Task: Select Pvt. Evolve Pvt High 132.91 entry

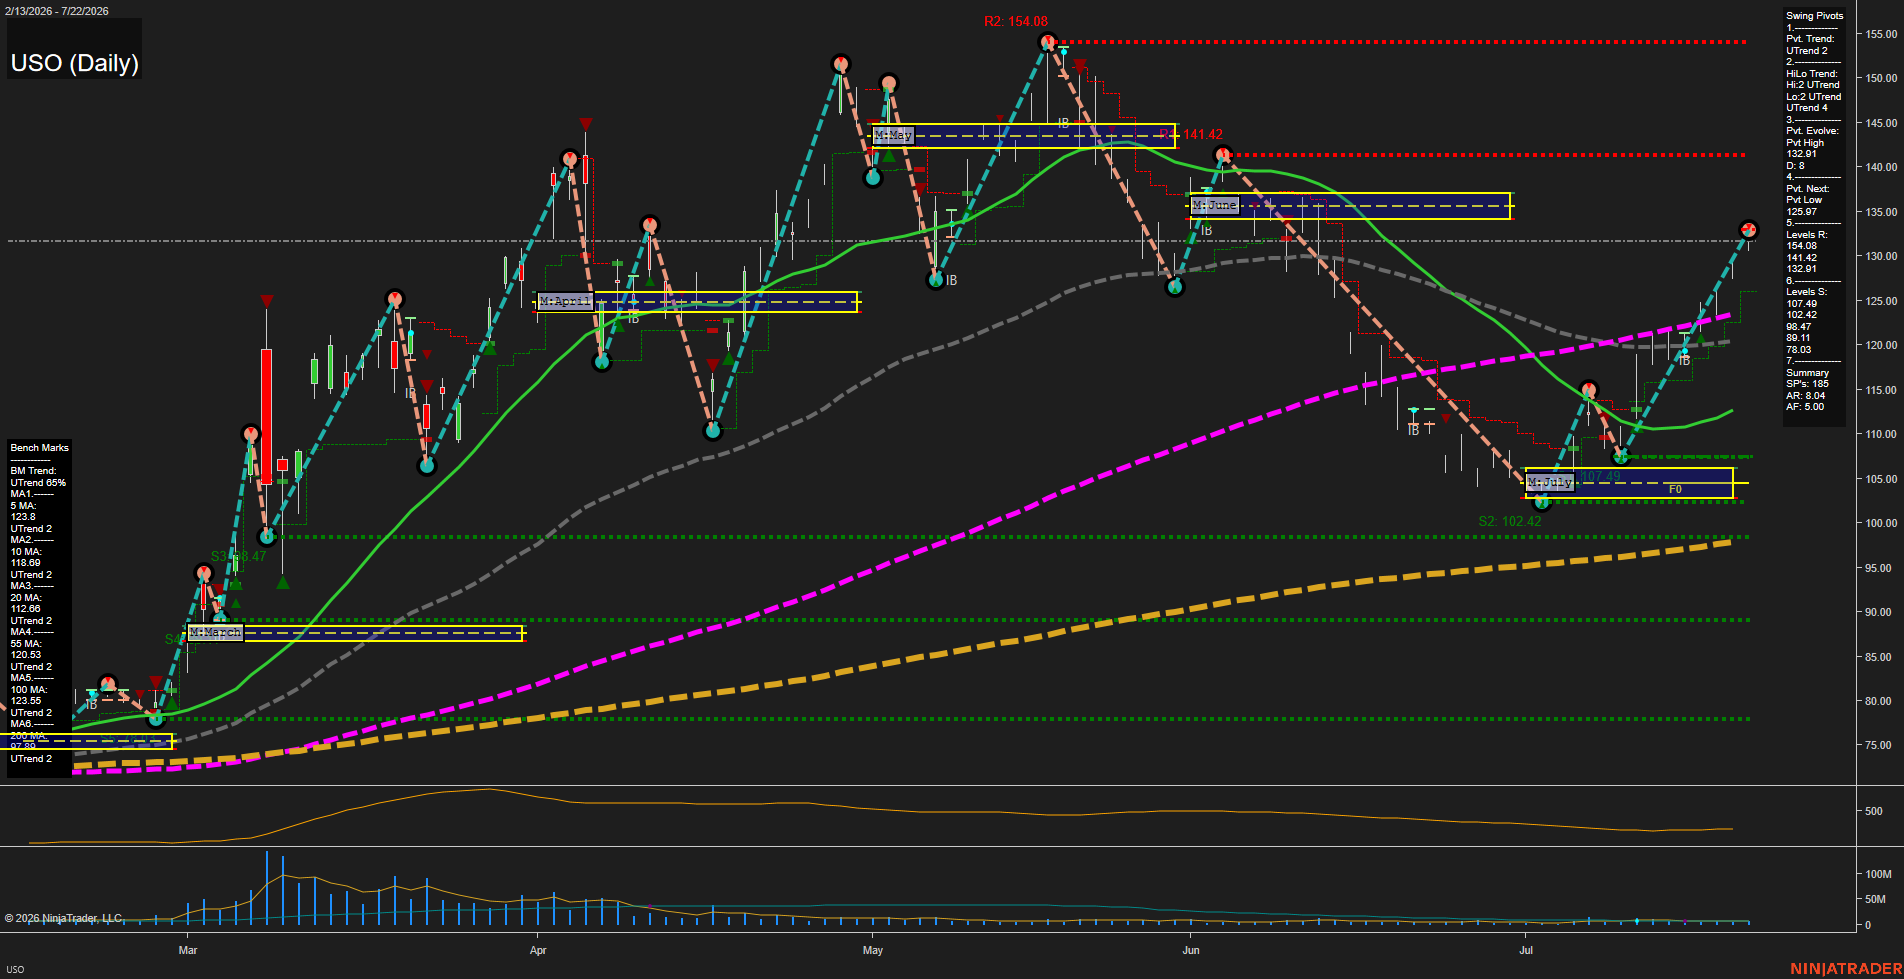Action: point(1812,142)
